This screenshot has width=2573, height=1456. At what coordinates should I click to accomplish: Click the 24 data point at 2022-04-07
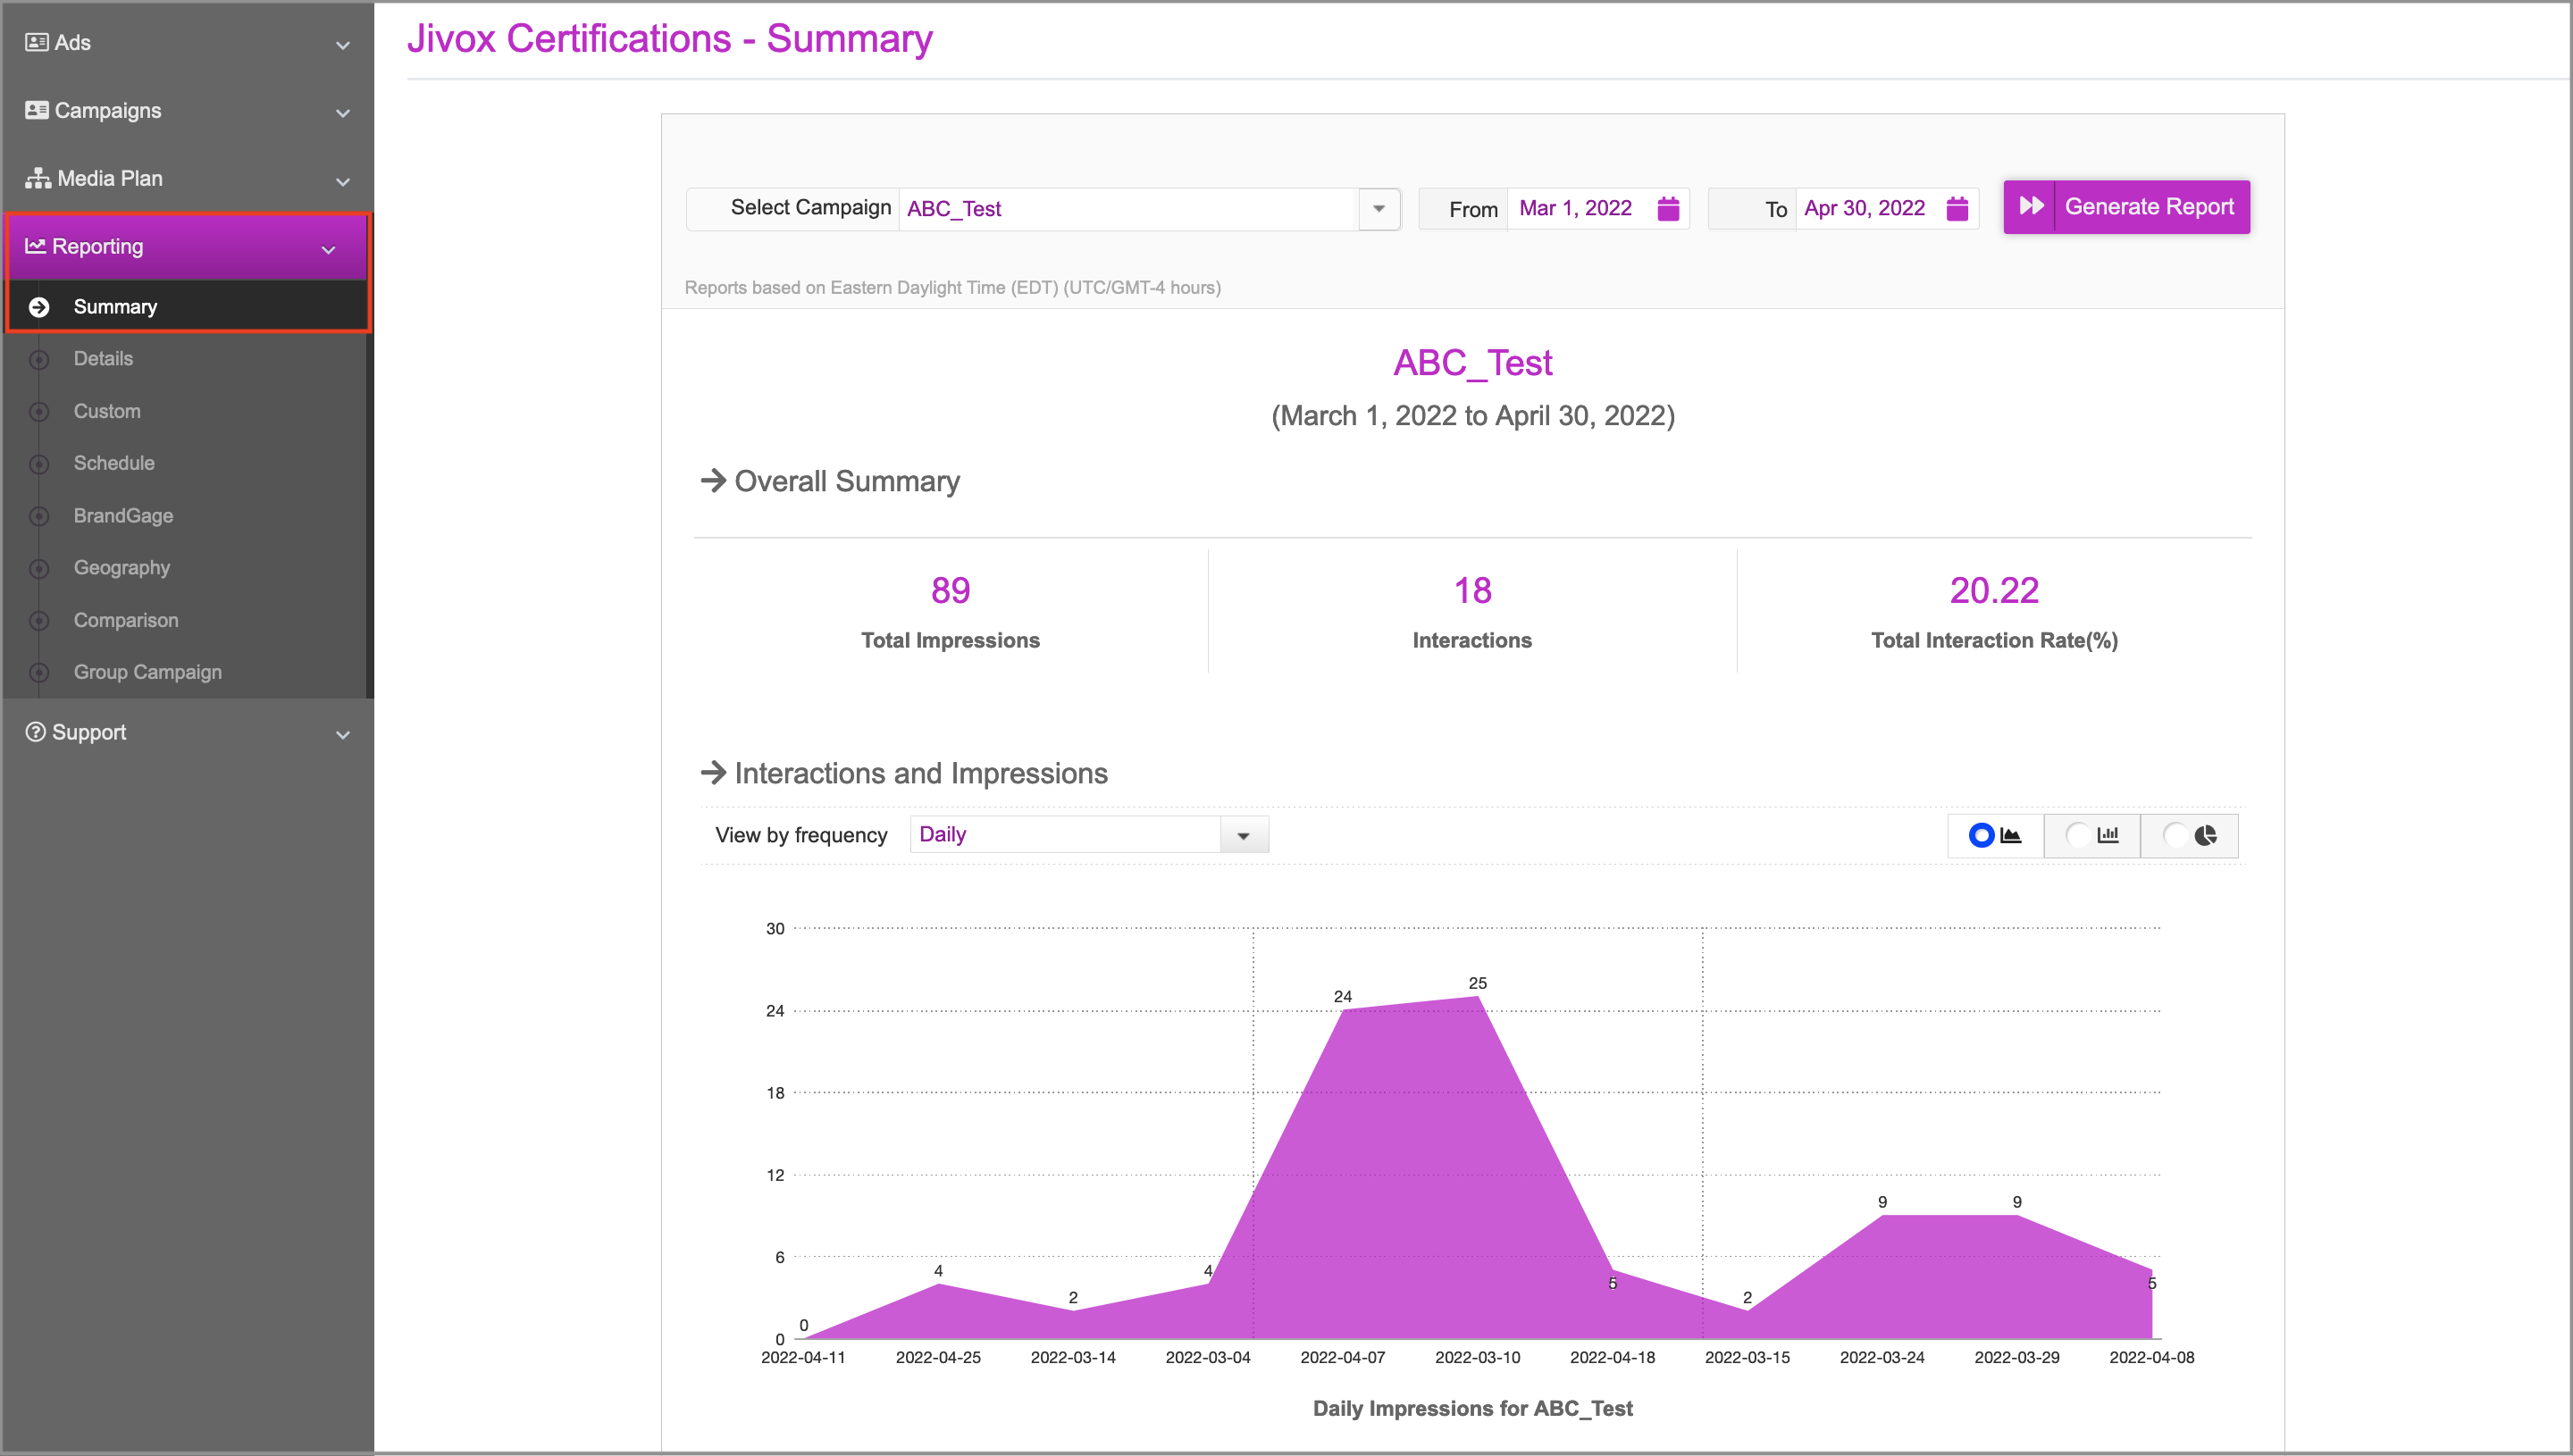(1343, 1009)
